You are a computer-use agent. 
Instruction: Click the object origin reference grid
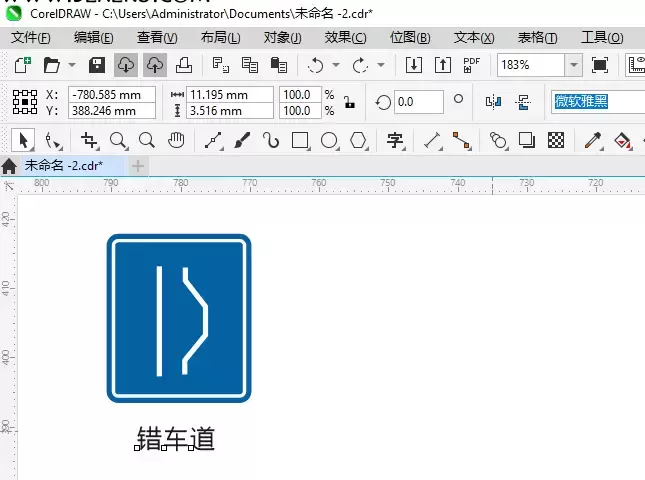pyautogui.click(x=25, y=102)
